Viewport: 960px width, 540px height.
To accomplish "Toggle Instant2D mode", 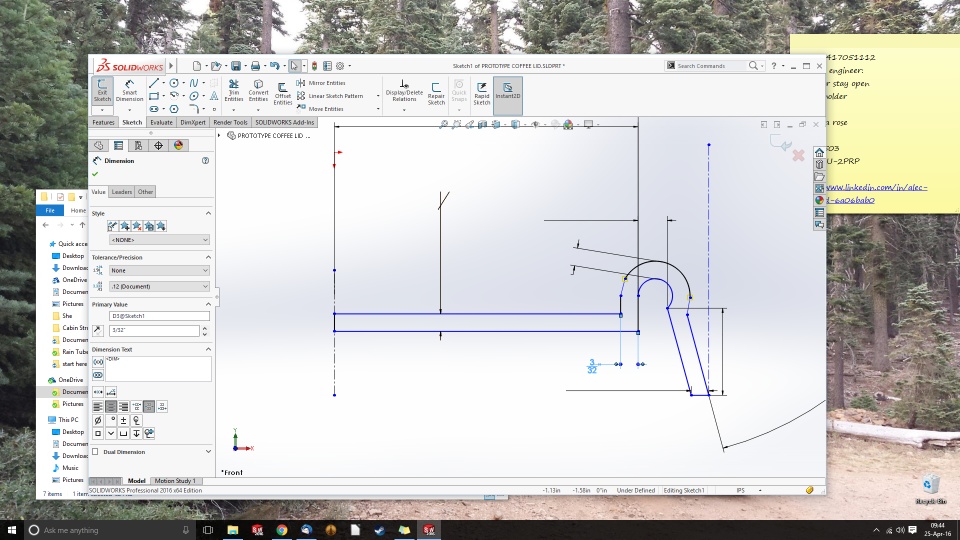I will (x=508, y=95).
